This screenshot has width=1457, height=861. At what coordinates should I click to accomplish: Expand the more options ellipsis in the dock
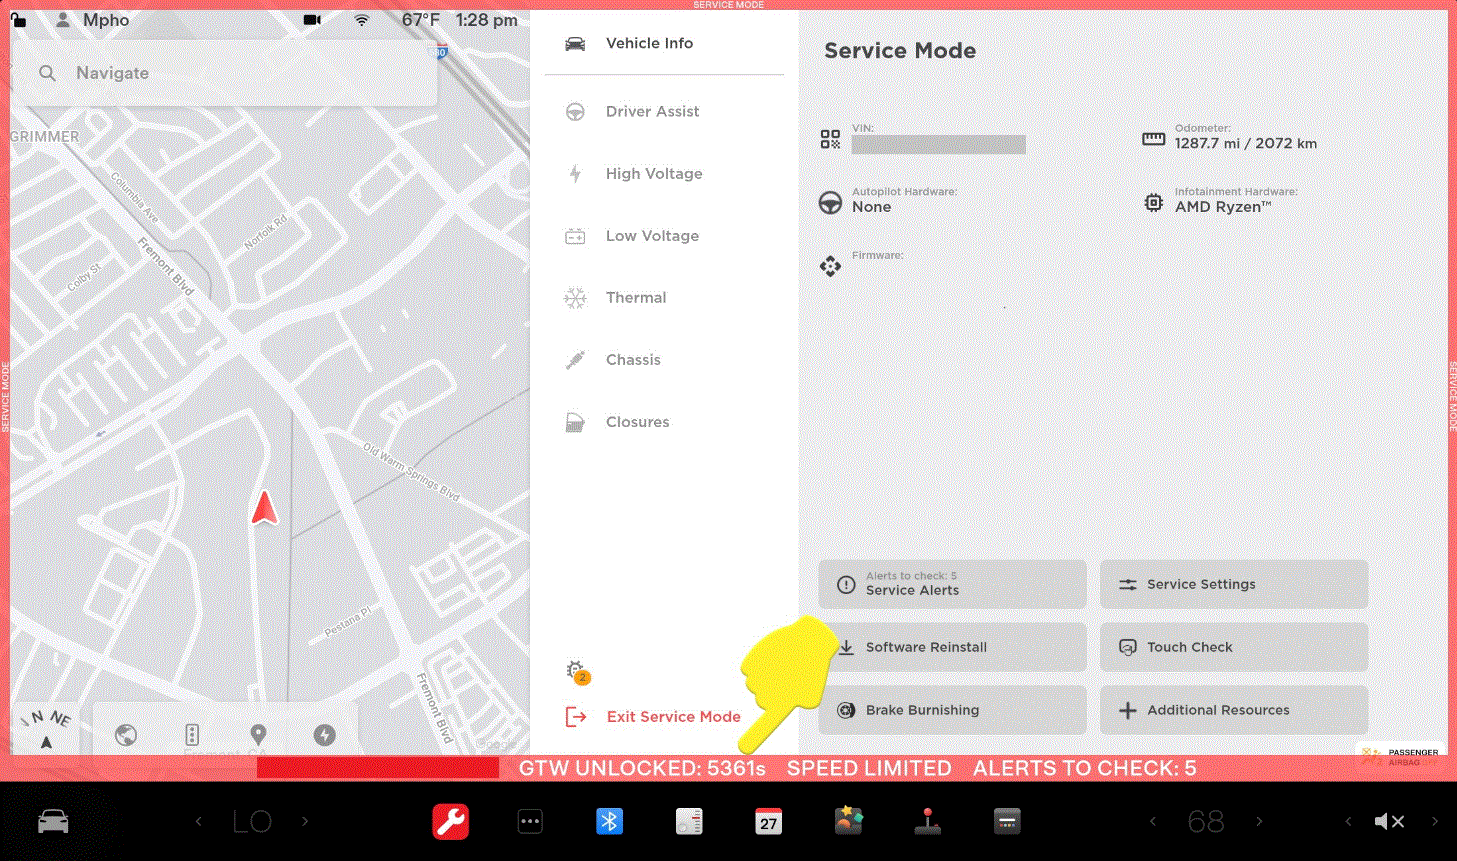click(x=529, y=821)
